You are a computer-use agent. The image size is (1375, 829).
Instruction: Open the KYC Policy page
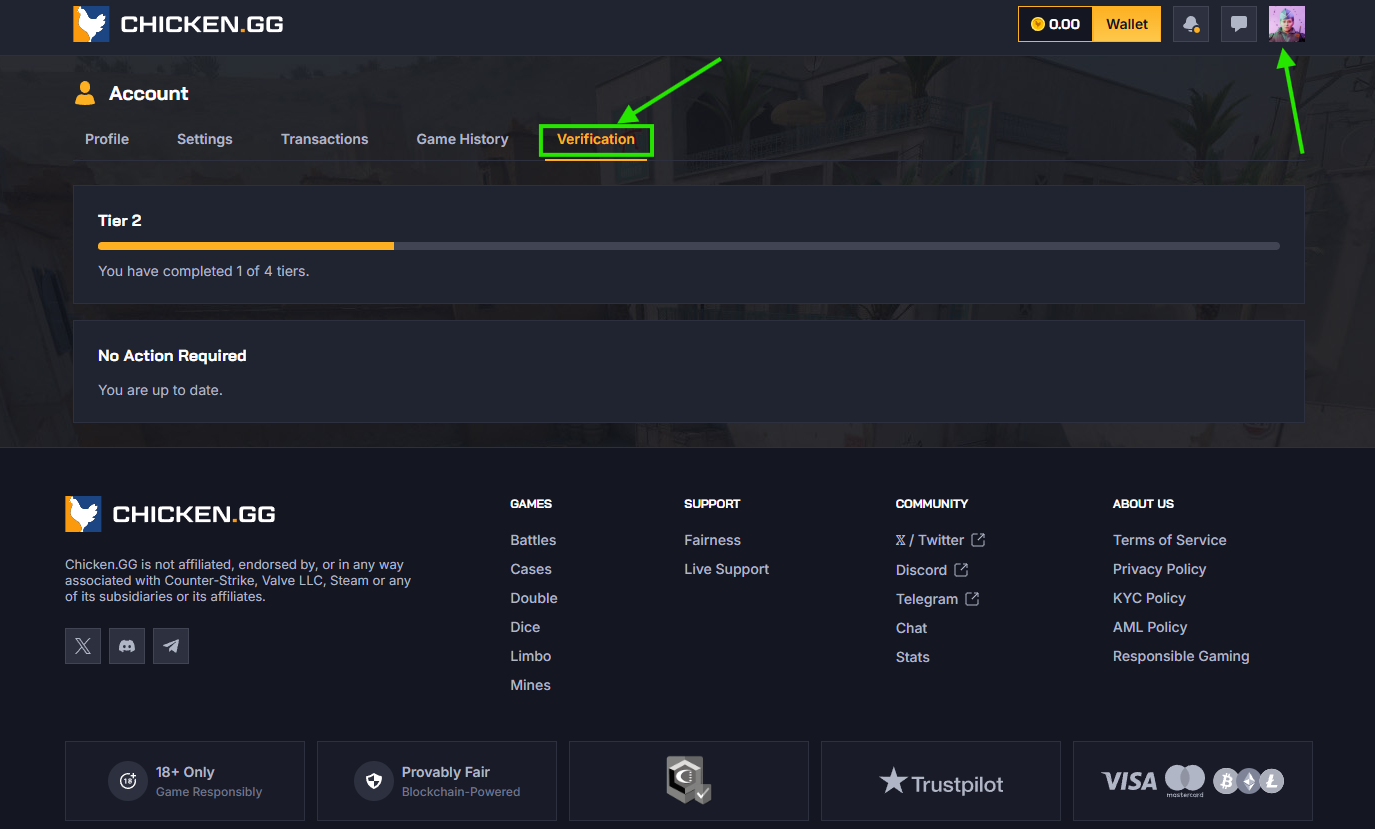coord(1149,597)
